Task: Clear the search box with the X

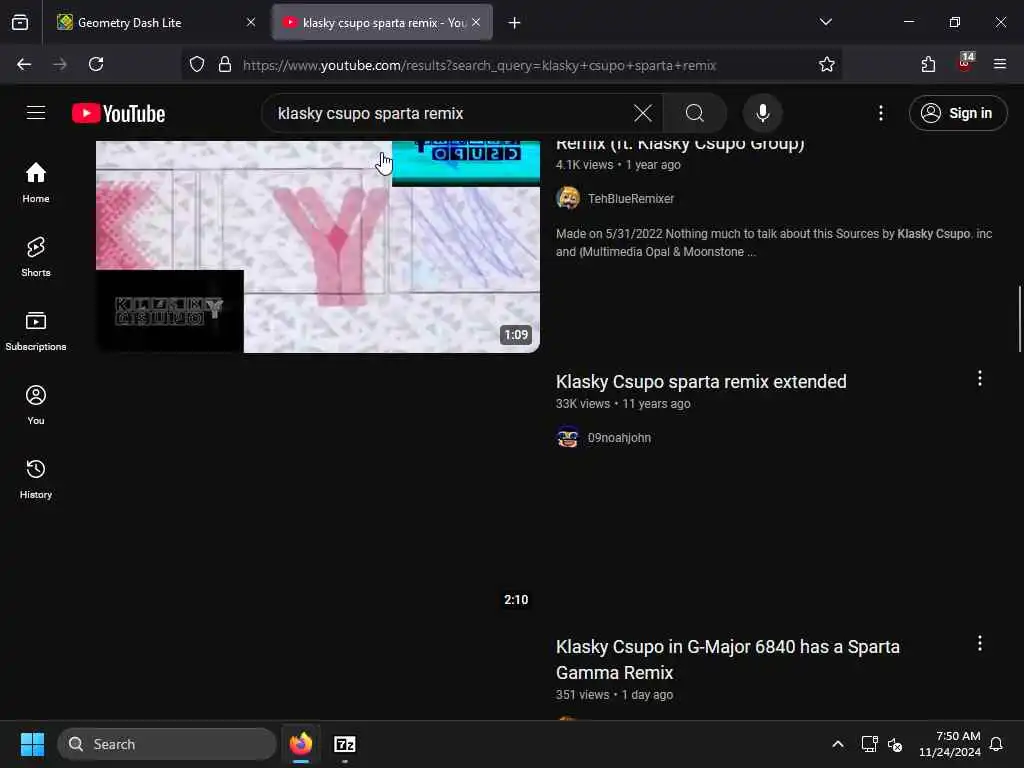Action: (x=643, y=113)
